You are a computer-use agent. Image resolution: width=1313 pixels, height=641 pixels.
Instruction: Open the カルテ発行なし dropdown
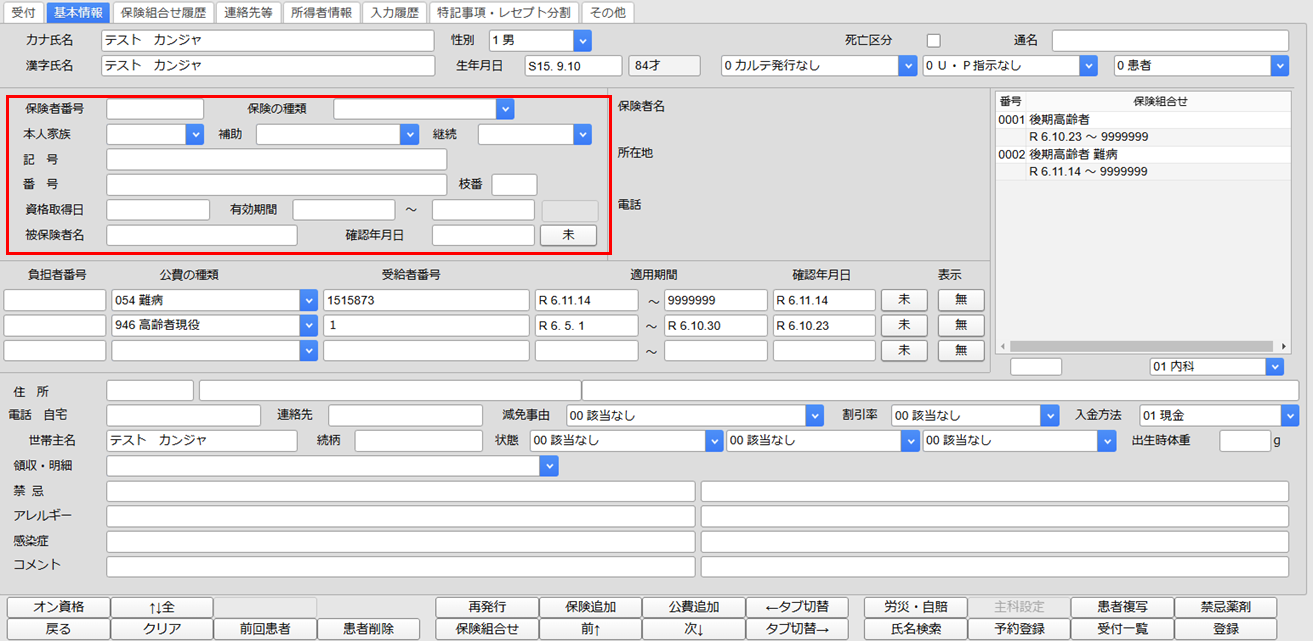point(907,66)
